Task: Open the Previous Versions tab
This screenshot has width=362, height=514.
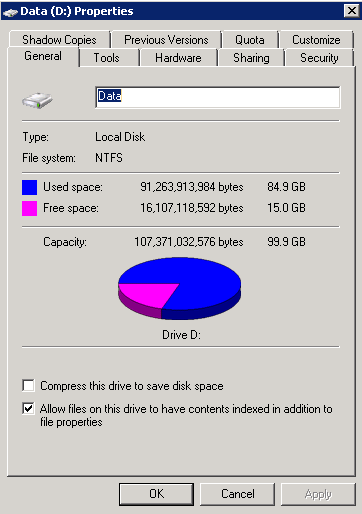Action: click(166, 40)
